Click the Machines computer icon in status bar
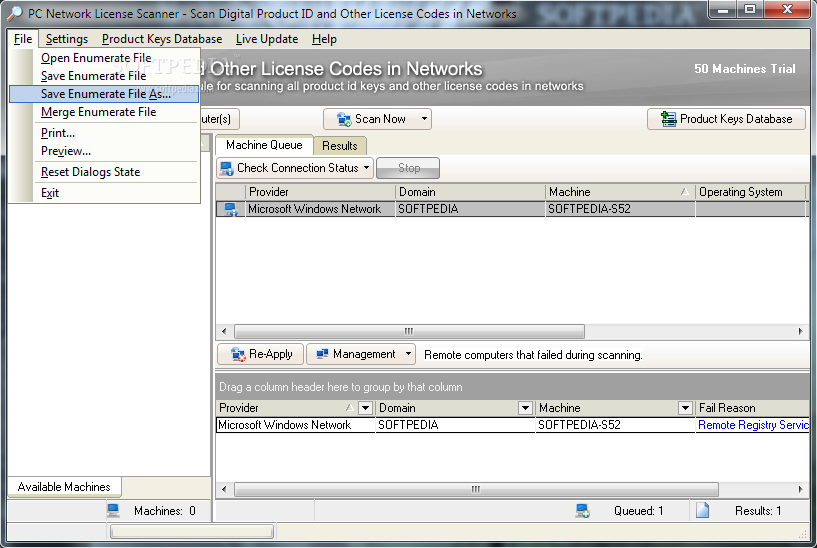The height and width of the screenshot is (548, 817). [x=113, y=510]
